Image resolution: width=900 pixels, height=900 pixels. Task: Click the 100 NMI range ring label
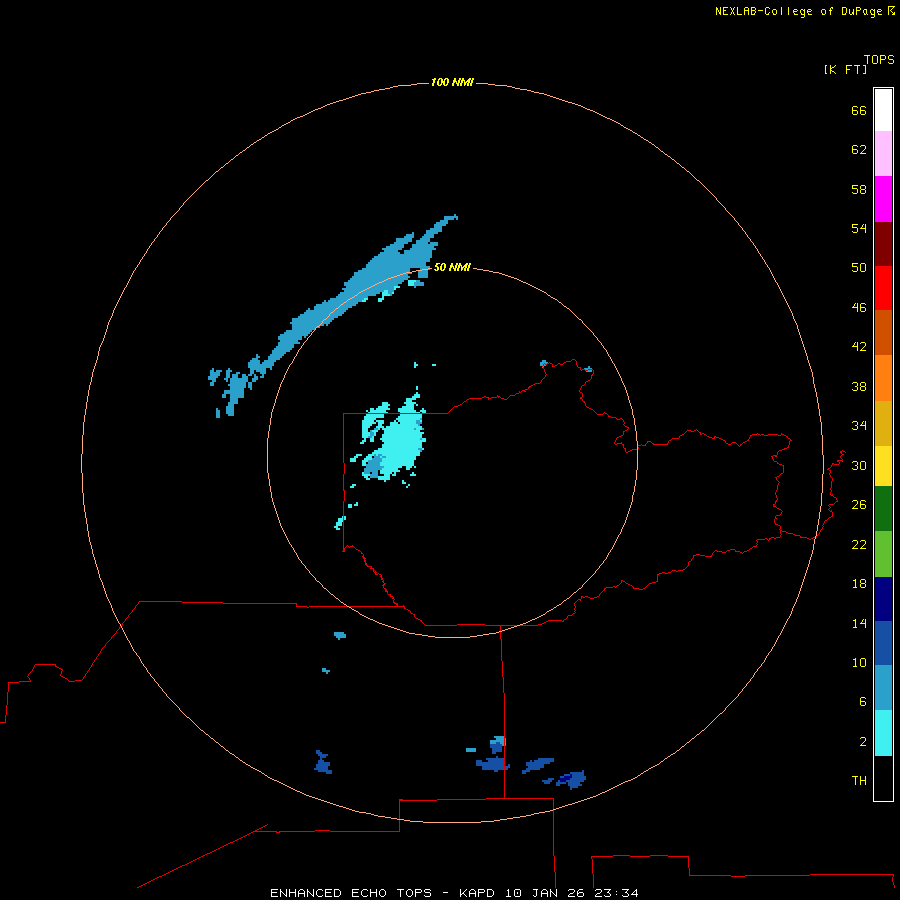452,82
